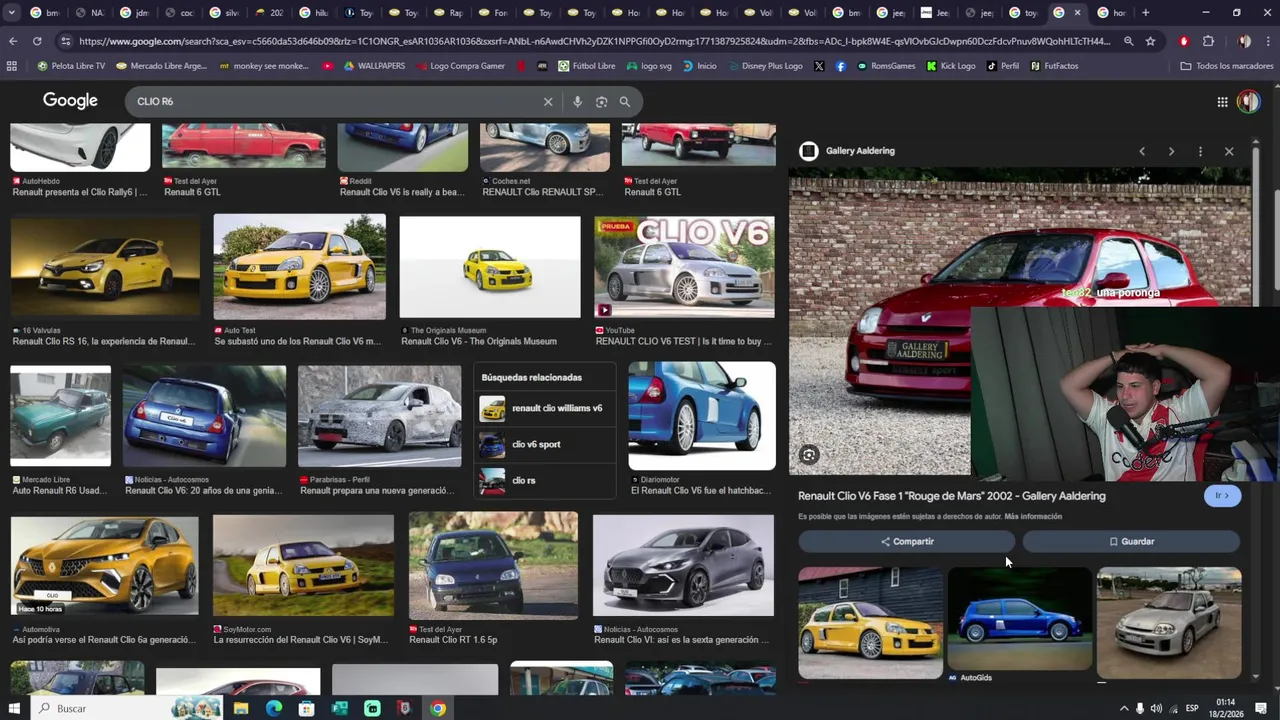
Task: Open AutoGids blue Clio related image
Action: (1019, 619)
